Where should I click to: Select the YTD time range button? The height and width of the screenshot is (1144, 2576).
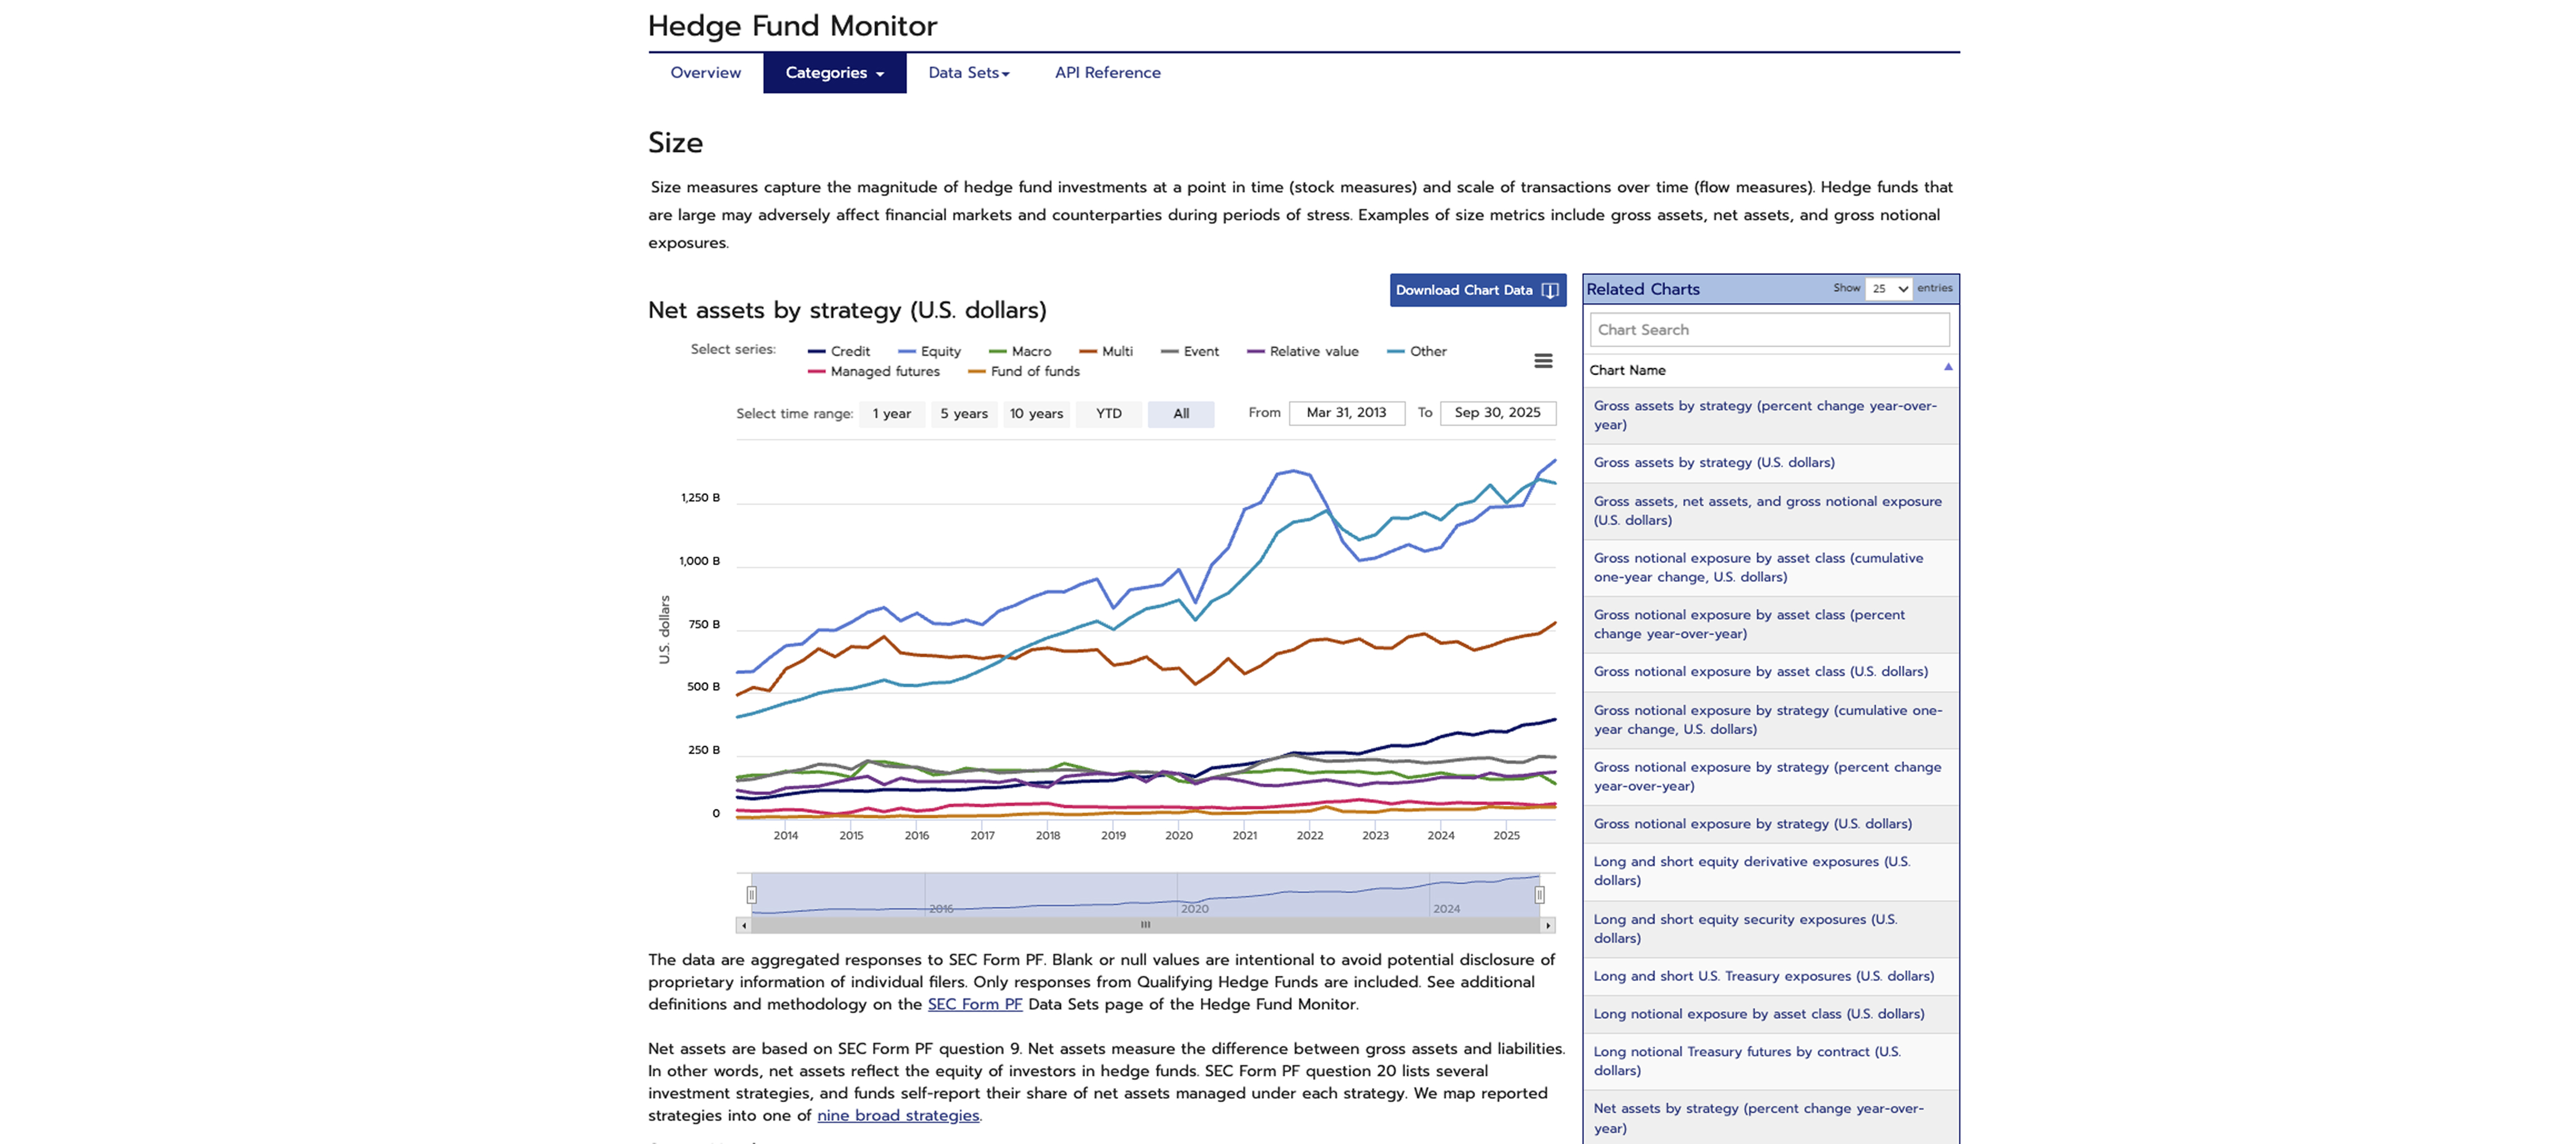click(1108, 413)
